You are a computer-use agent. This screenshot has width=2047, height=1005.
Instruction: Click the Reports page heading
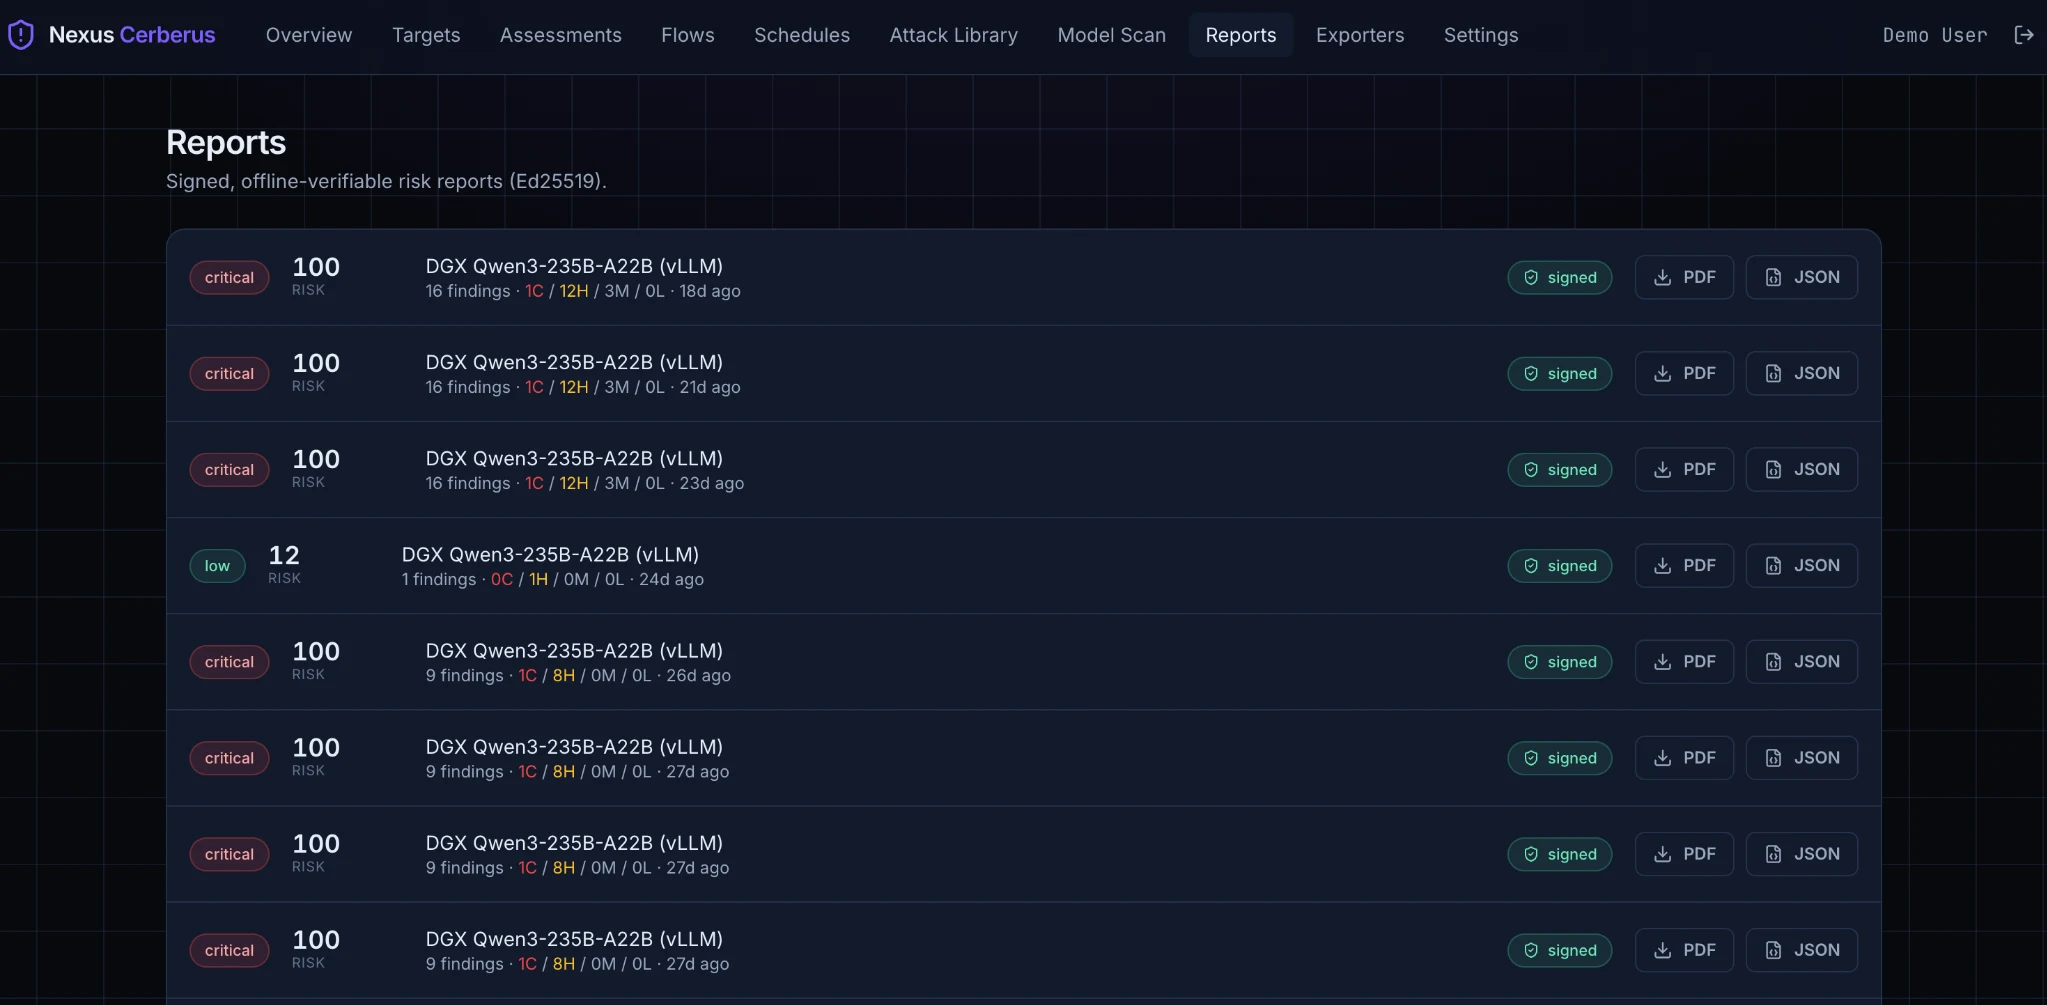pyautogui.click(x=226, y=142)
